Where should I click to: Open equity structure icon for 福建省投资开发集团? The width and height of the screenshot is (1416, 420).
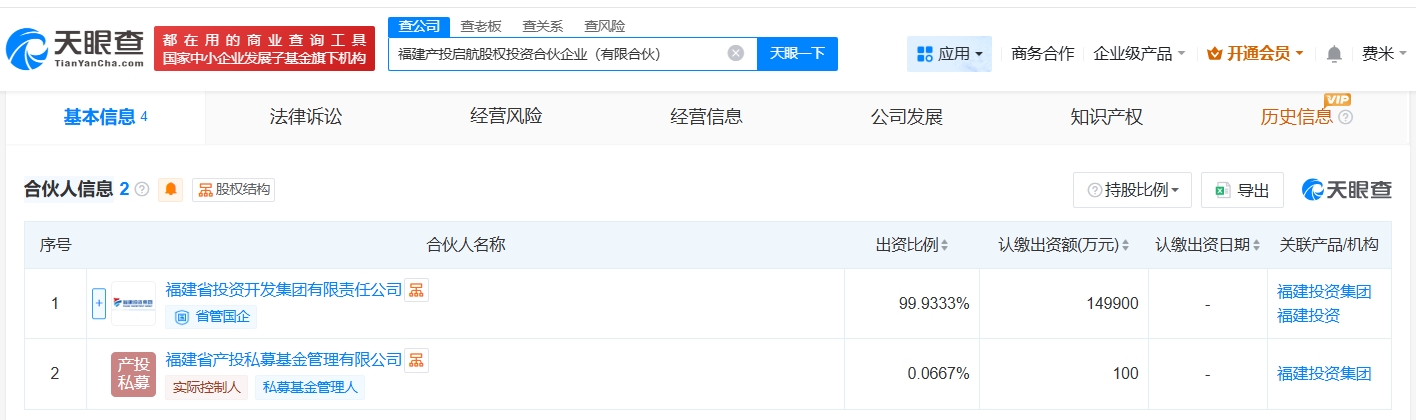pos(416,290)
